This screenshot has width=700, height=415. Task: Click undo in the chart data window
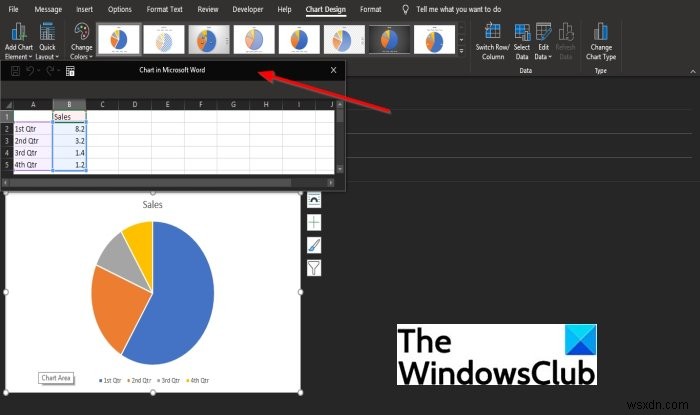pos(30,71)
